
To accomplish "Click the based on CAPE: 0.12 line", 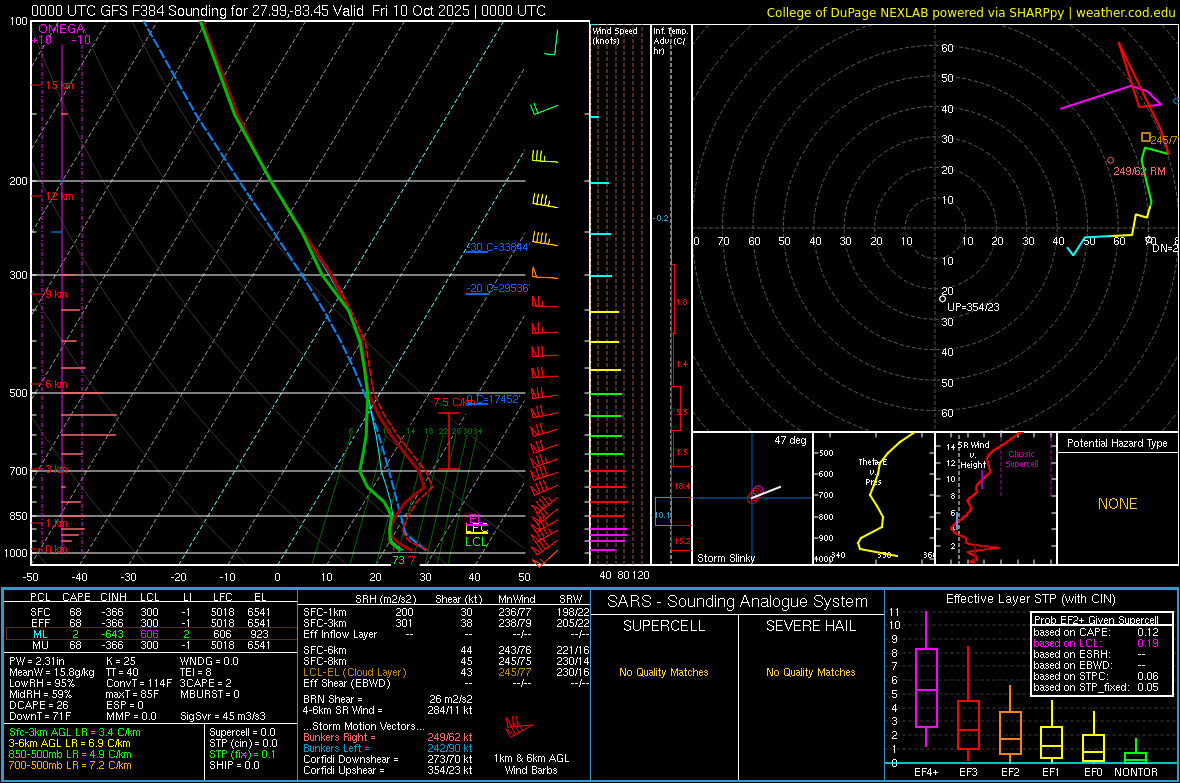I will click(1096, 632).
